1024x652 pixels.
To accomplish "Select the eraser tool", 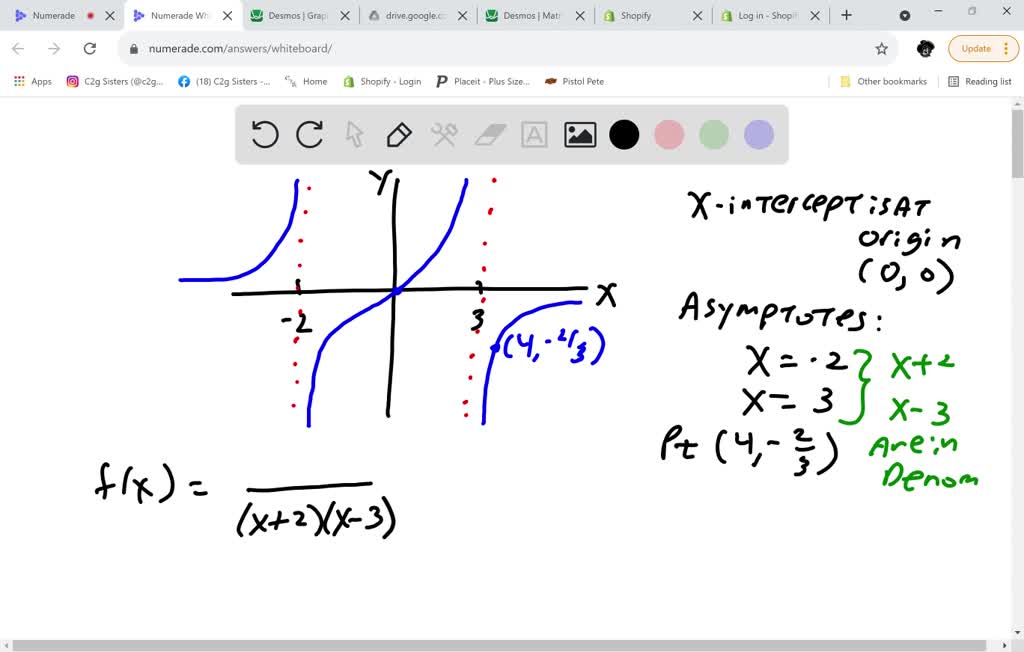I will click(x=489, y=134).
